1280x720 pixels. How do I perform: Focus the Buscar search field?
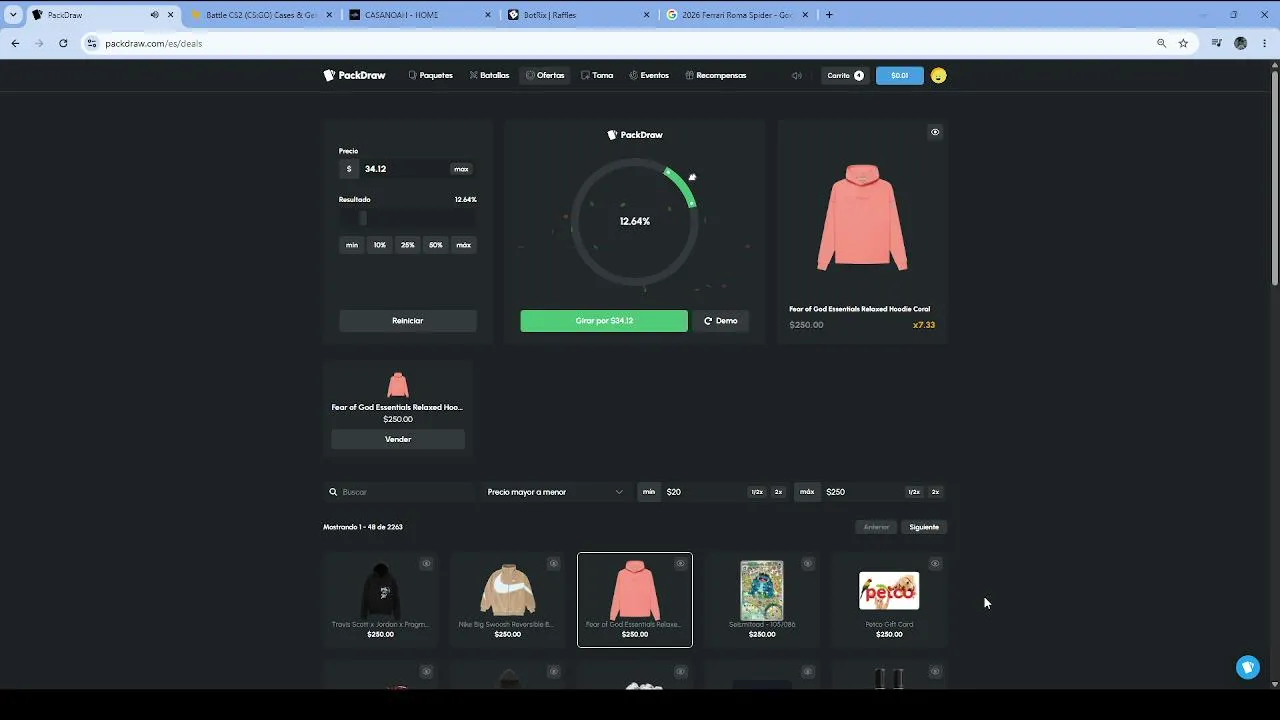coord(400,492)
